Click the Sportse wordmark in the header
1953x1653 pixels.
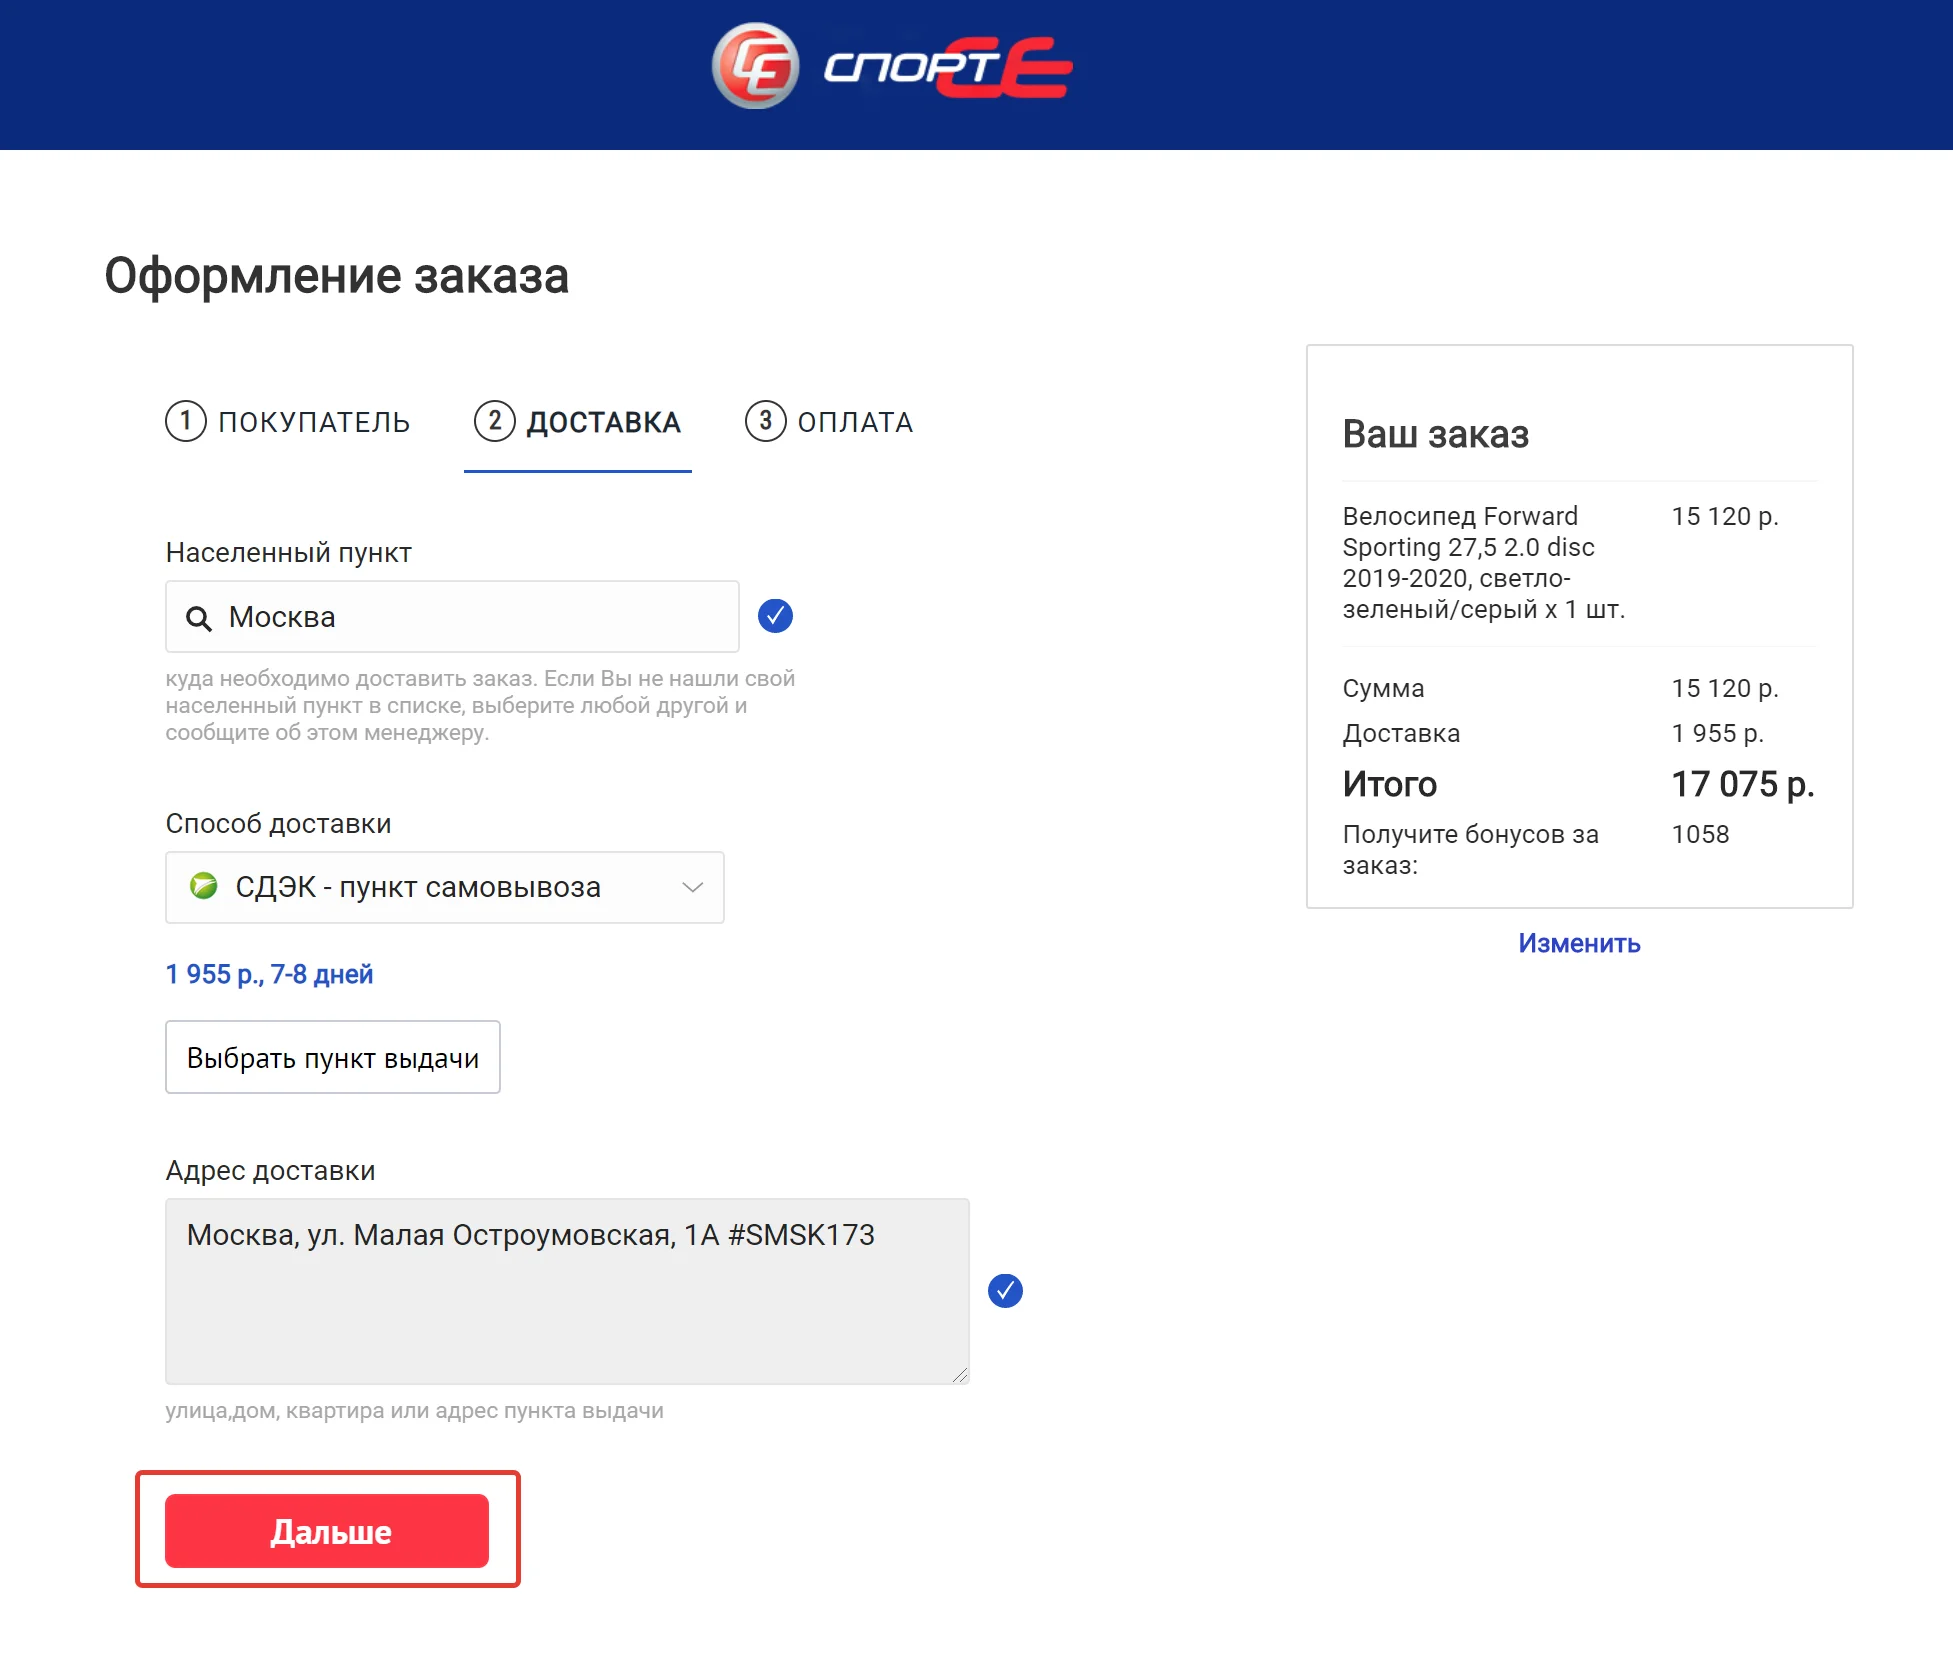click(946, 68)
